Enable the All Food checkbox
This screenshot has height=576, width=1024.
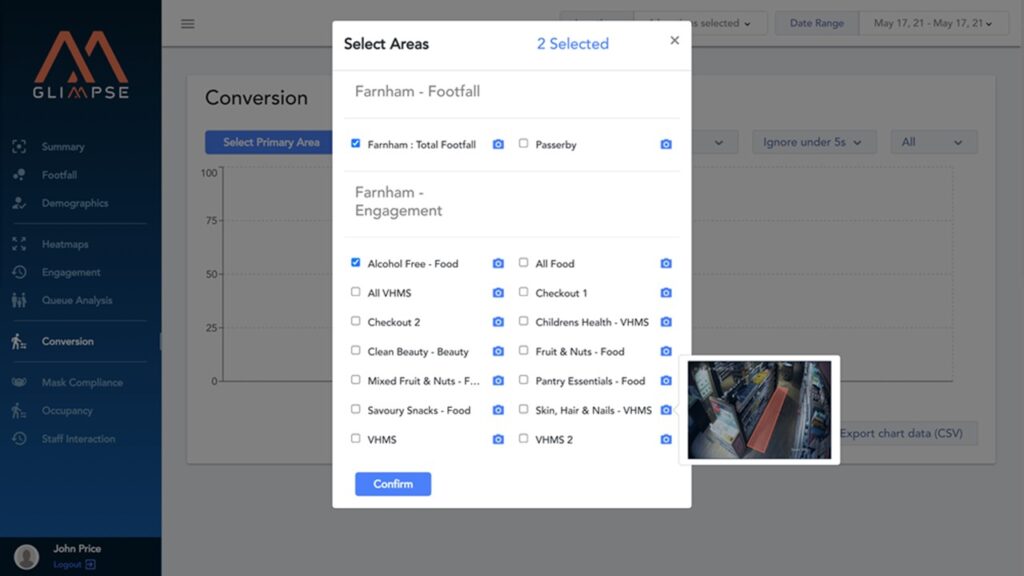tap(523, 263)
